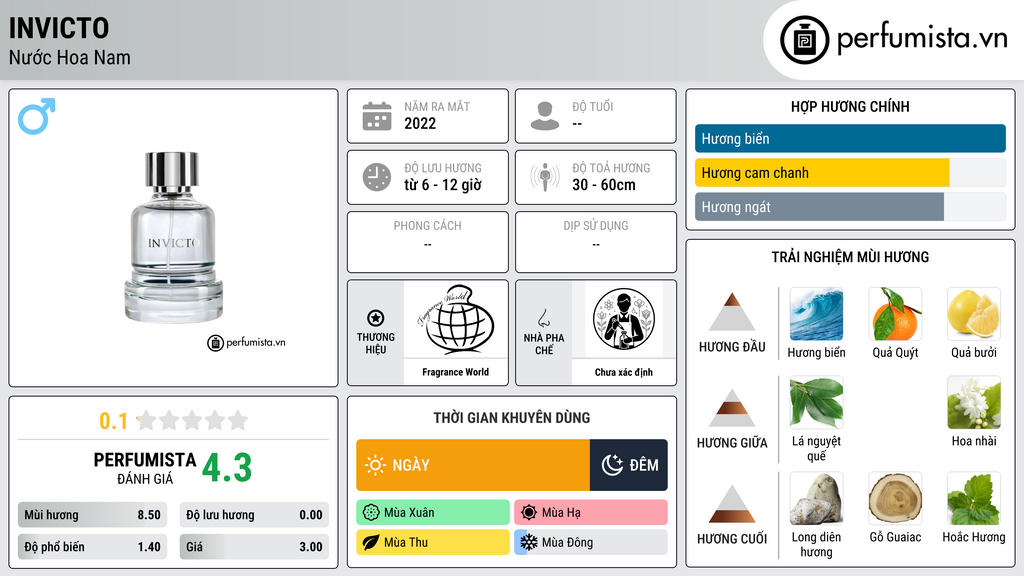Click the sun icon in Ngày bar
Image resolution: width=1024 pixels, height=576 pixels.
pos(375,465)
